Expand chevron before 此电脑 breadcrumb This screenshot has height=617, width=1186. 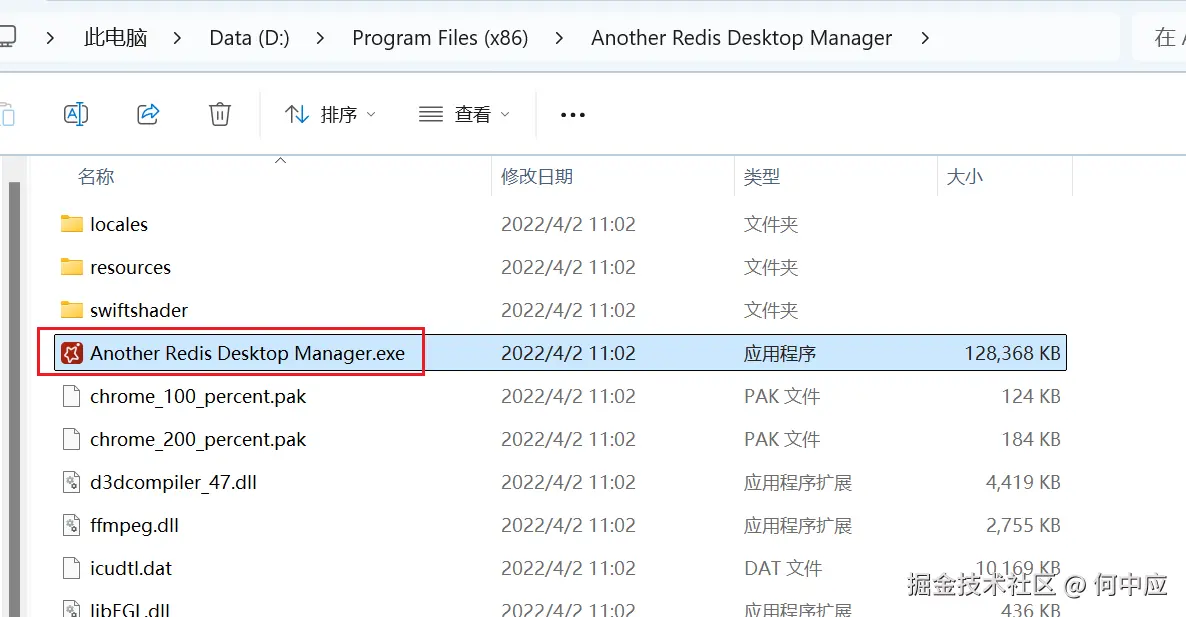coord(50,38)
